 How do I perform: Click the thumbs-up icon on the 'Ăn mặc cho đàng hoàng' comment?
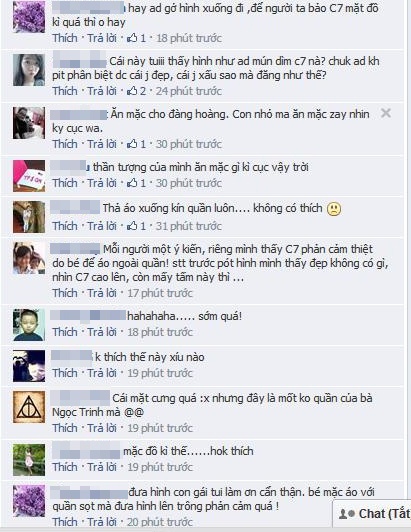pos(132,144)
